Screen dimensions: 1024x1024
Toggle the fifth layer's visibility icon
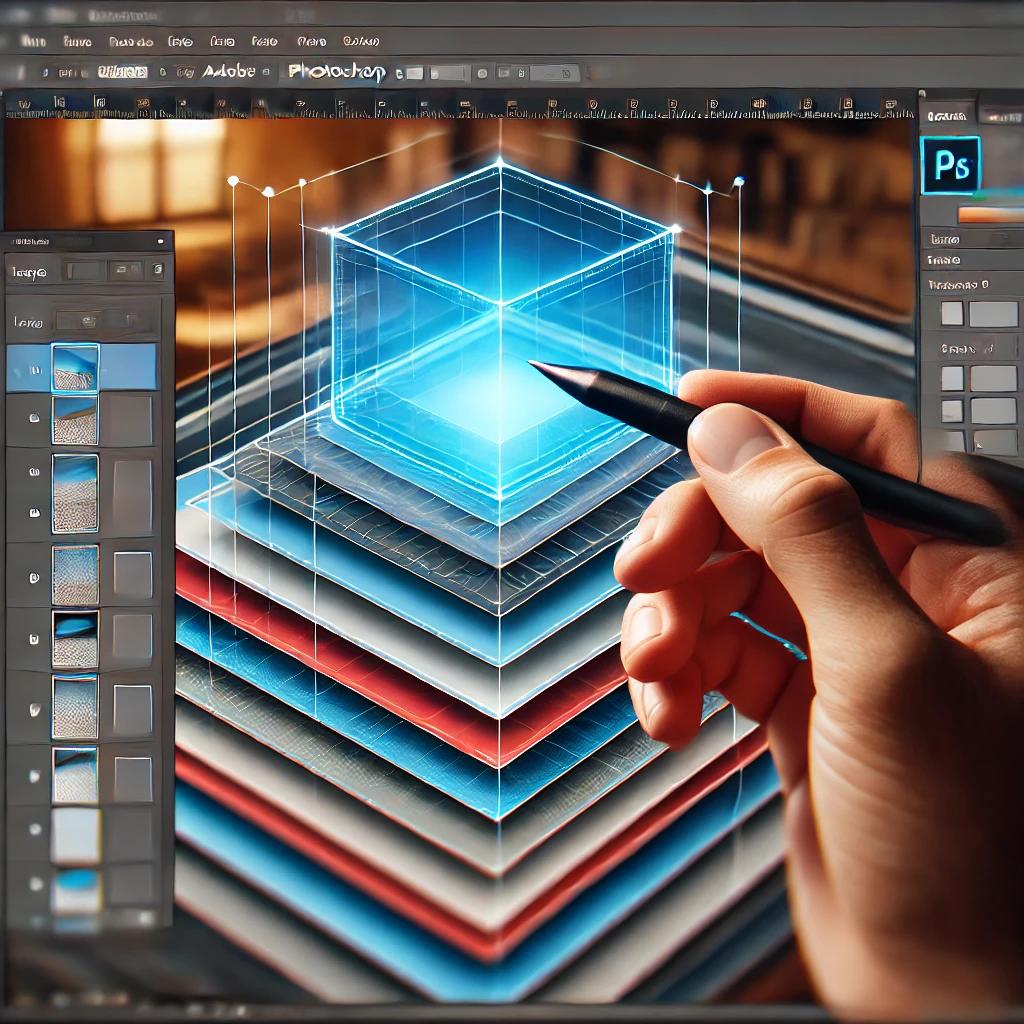point(34,639)
